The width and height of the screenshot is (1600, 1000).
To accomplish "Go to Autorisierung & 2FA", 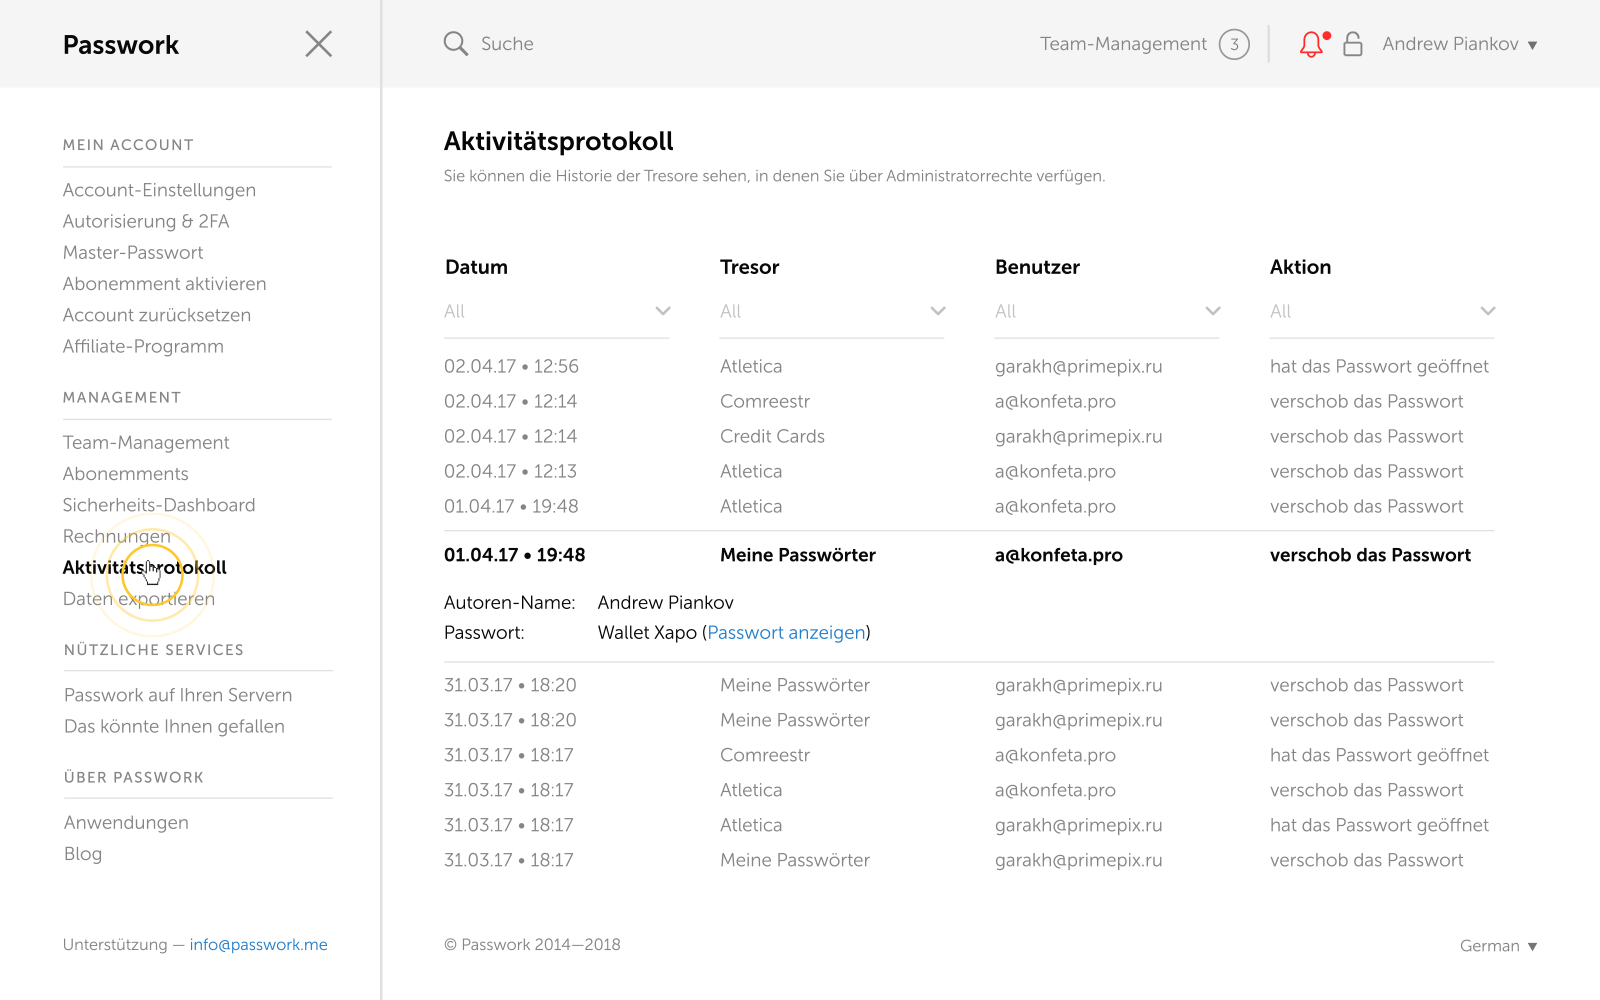I will pos(146,221).
